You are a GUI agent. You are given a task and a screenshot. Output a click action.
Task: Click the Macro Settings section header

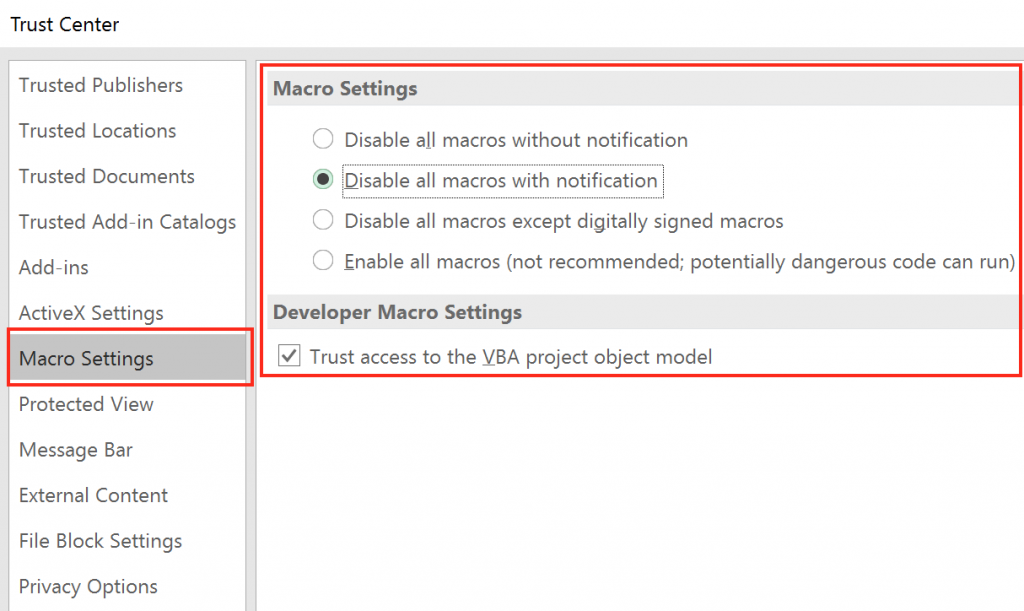click(x=344, y=88)
